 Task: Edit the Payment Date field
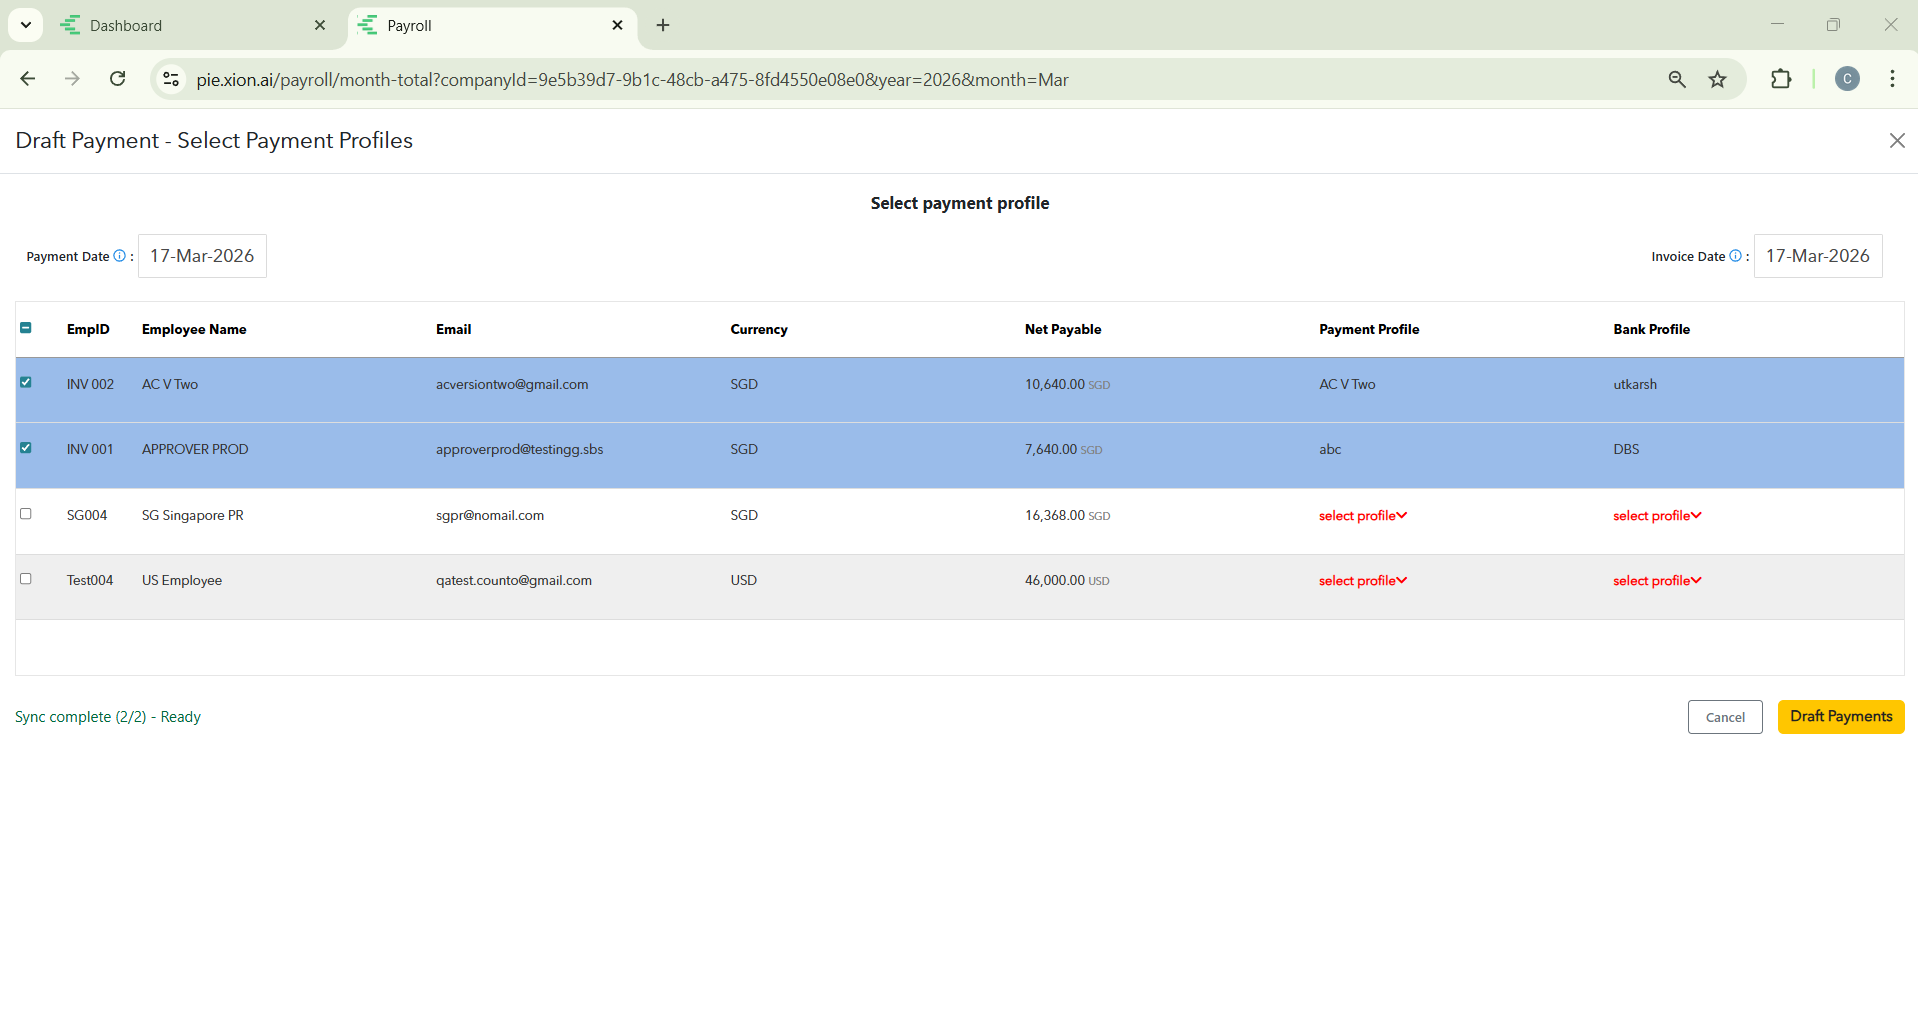pyautogui.click(x=202, y=256)
